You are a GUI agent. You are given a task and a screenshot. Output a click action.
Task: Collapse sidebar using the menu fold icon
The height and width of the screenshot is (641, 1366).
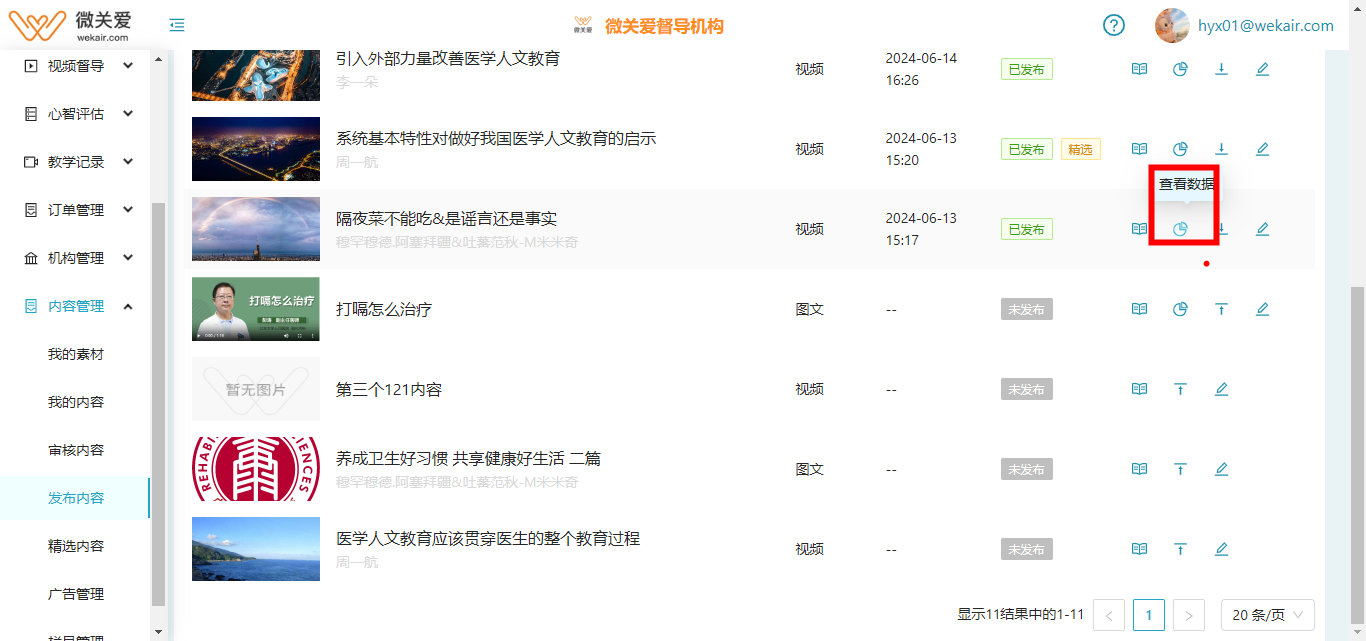tap(177, 26)
